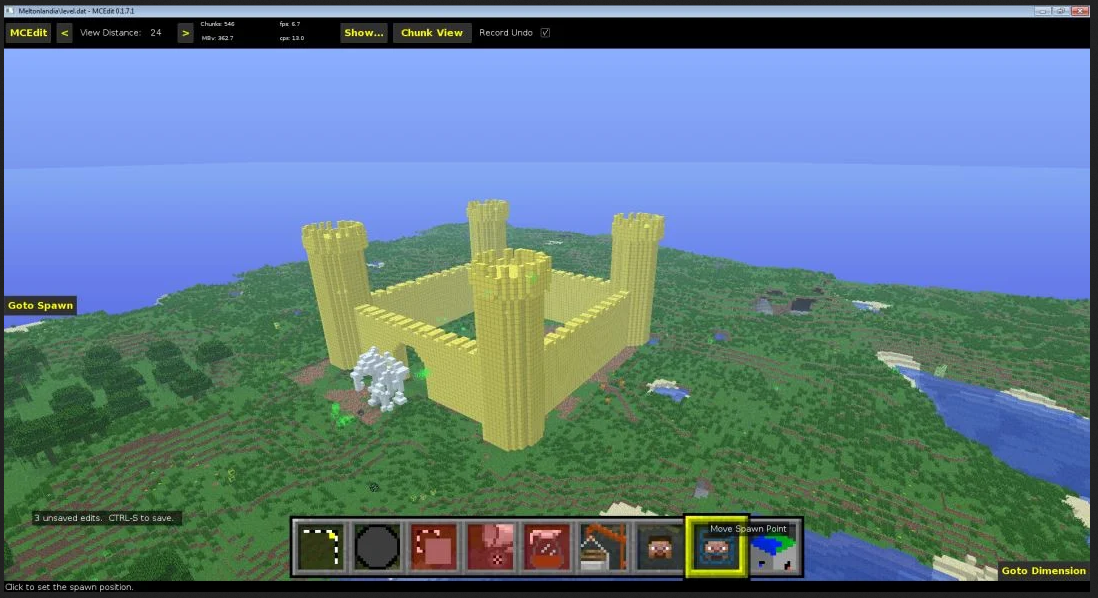1098x598 pixels.
Task: Click the fps readout
Action: [290, 25]
